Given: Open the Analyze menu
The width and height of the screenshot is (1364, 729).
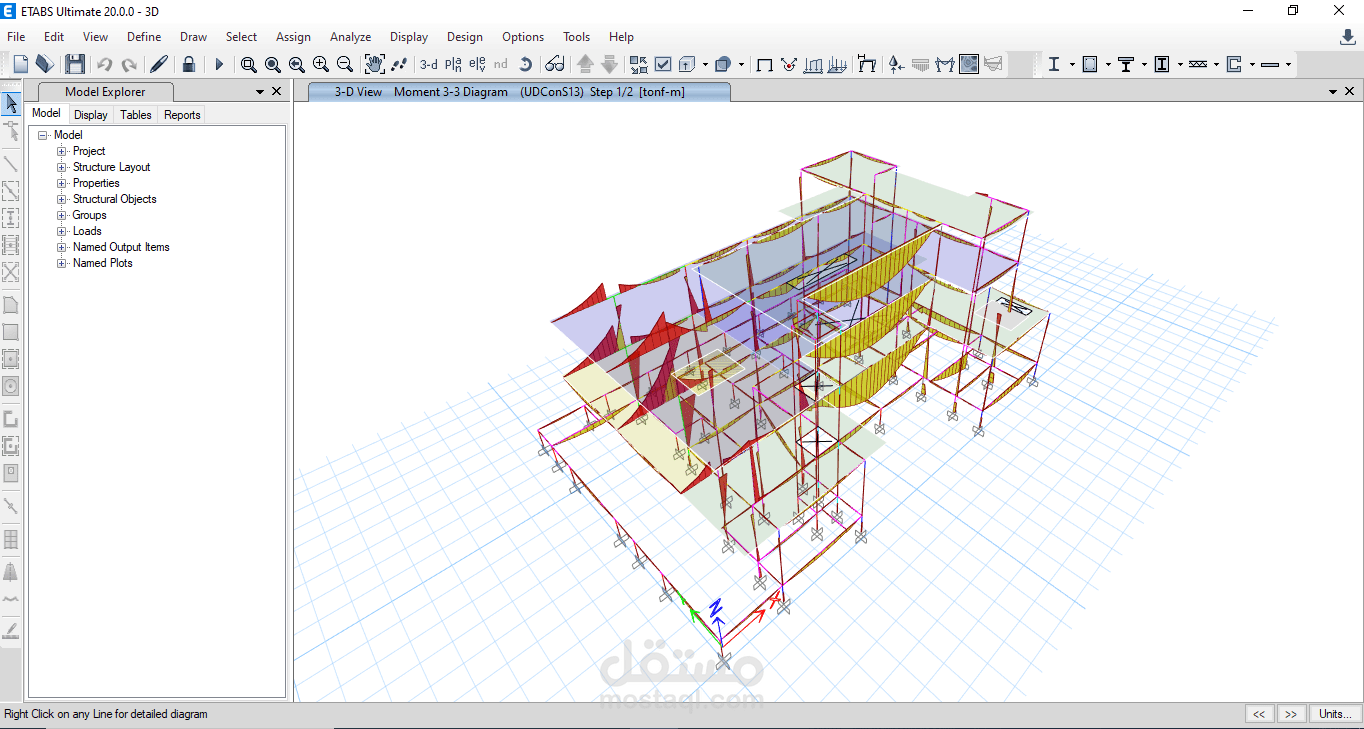Looking at the screenshot, I should click(x=351, y=37).
